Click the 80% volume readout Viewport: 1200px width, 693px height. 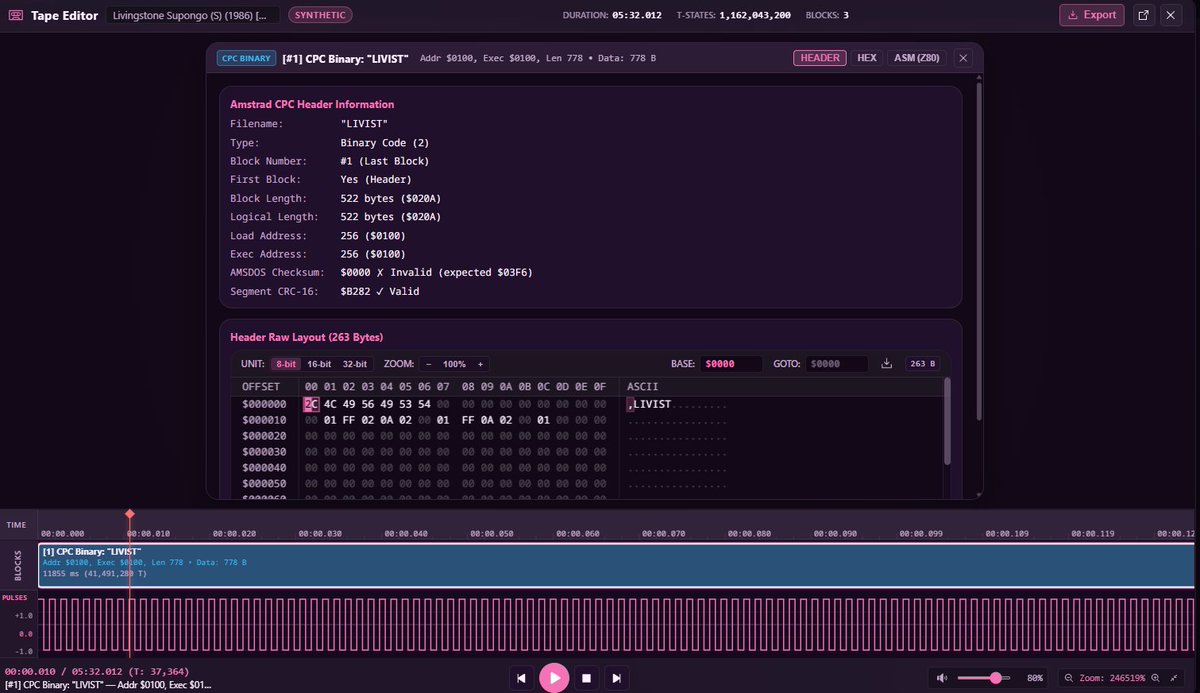click(x=1035, y=678)
